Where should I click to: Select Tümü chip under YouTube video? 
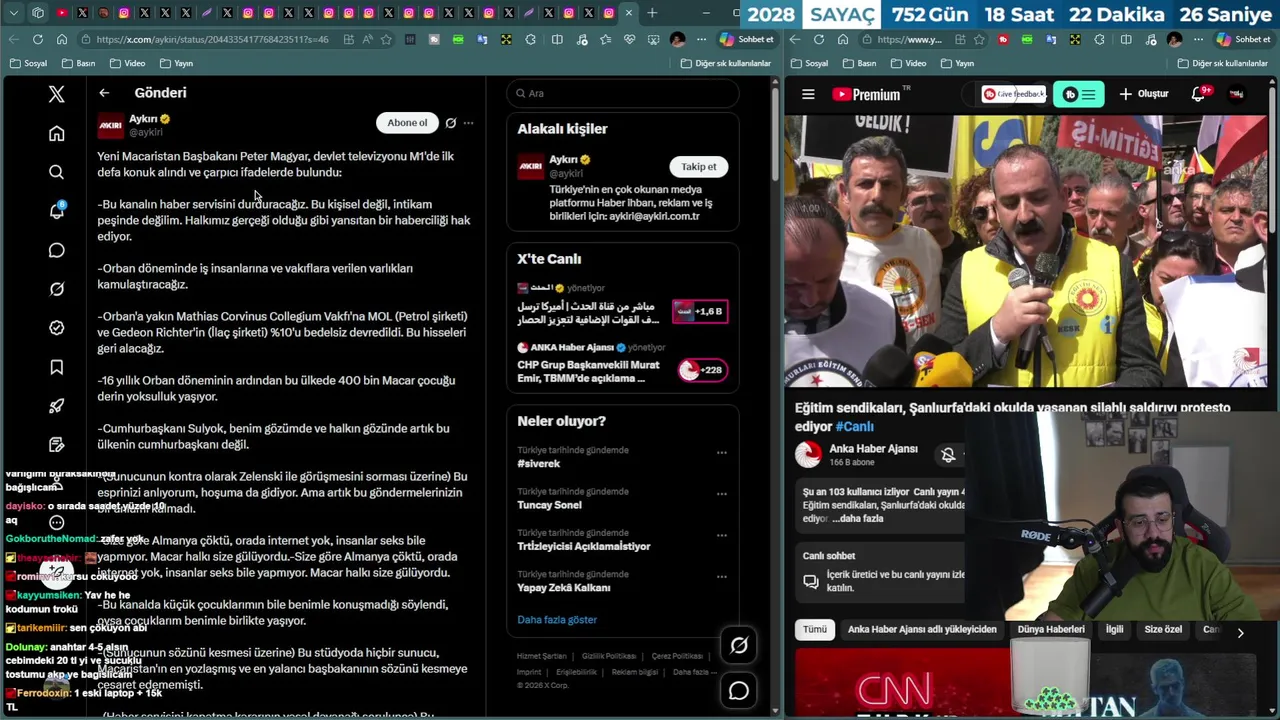pos(815,629)
